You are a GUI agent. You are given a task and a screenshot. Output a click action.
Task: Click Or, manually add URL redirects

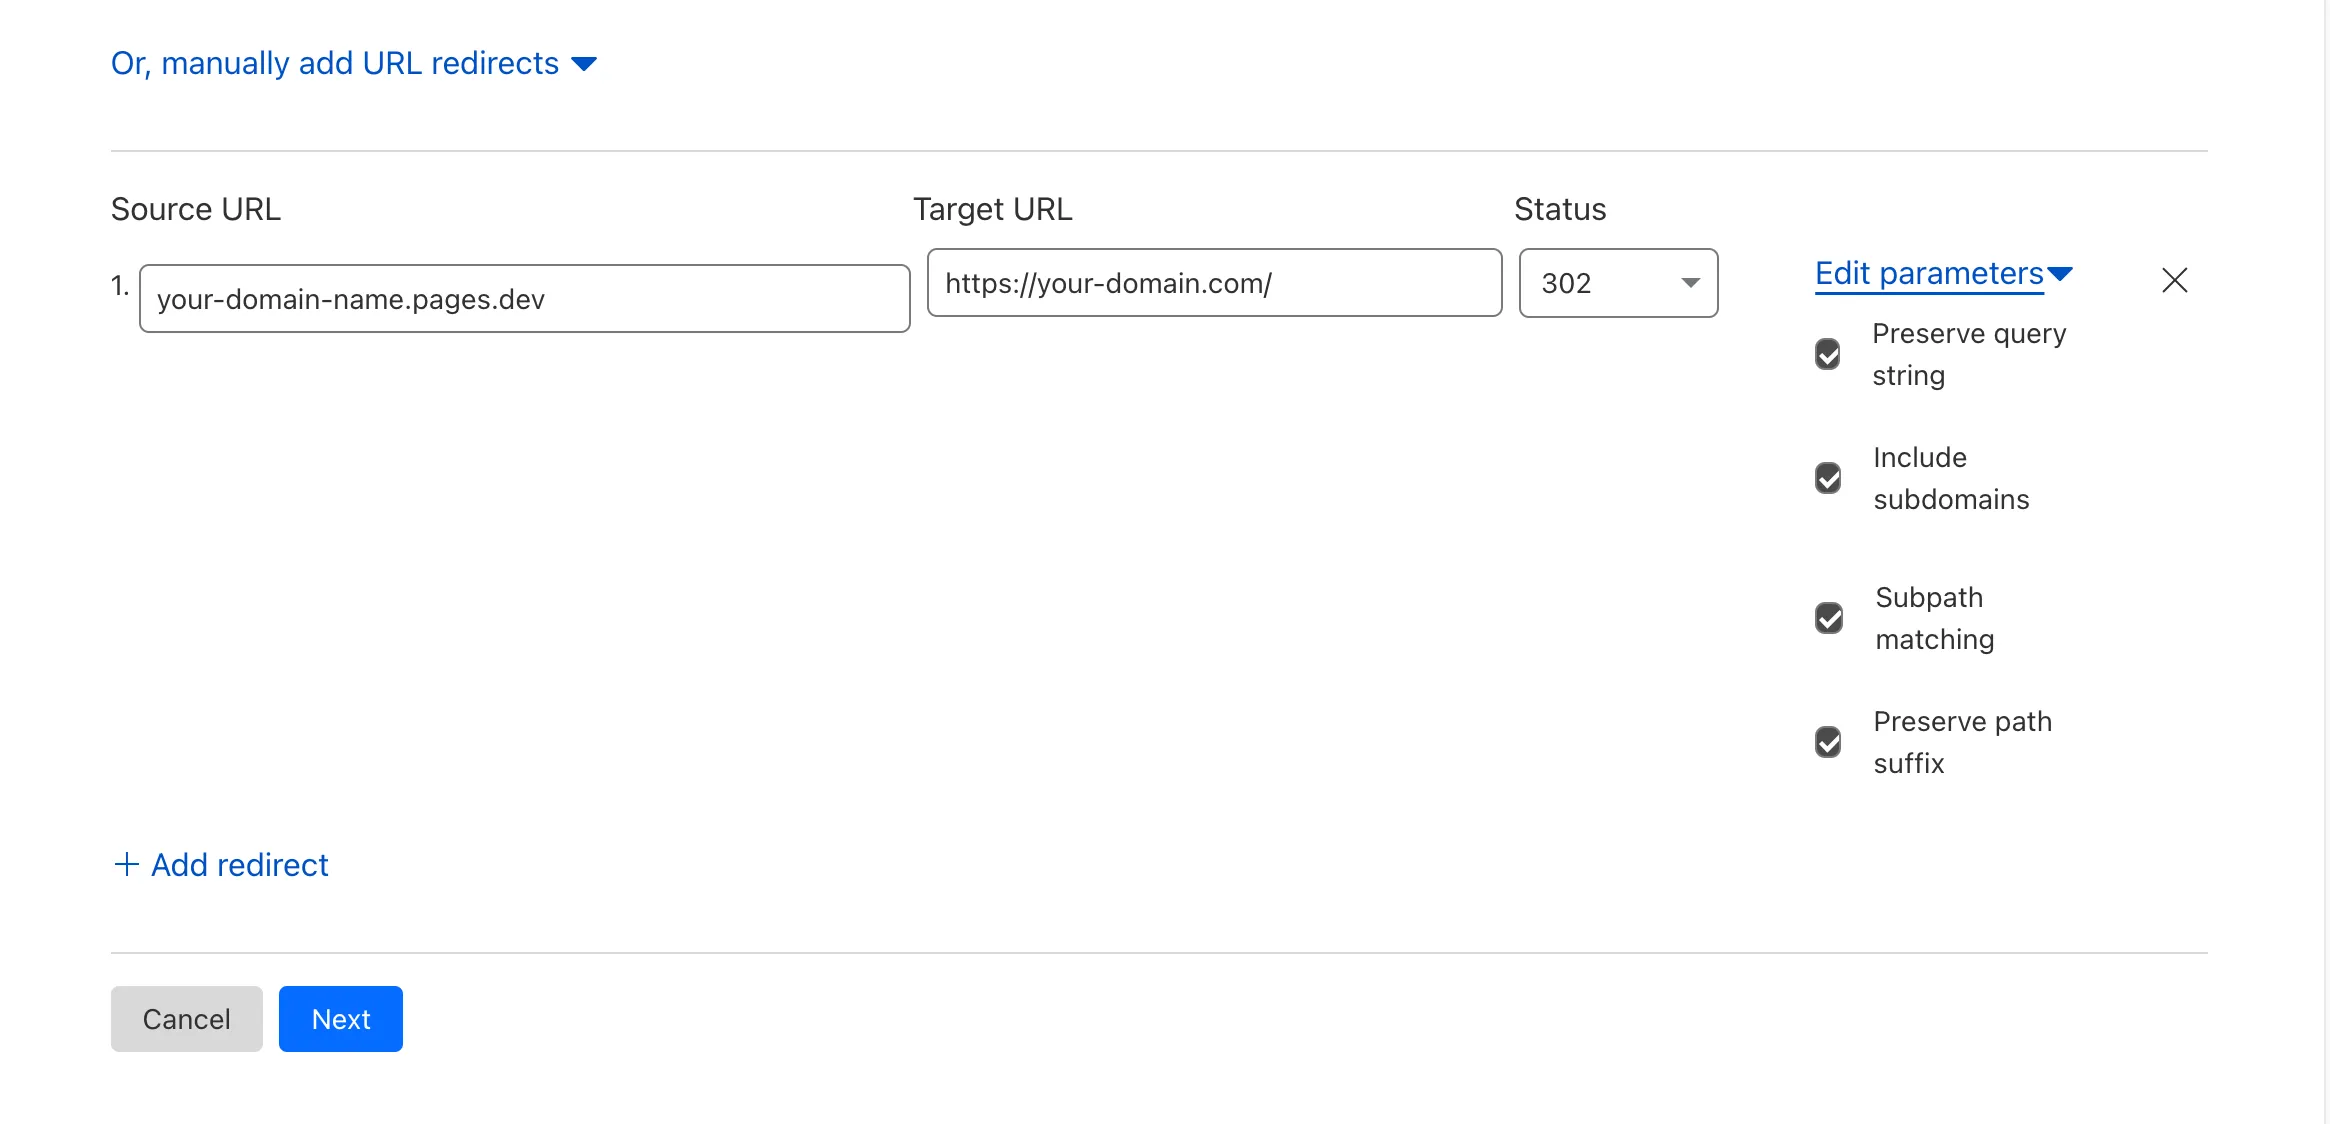pos(335,63)
